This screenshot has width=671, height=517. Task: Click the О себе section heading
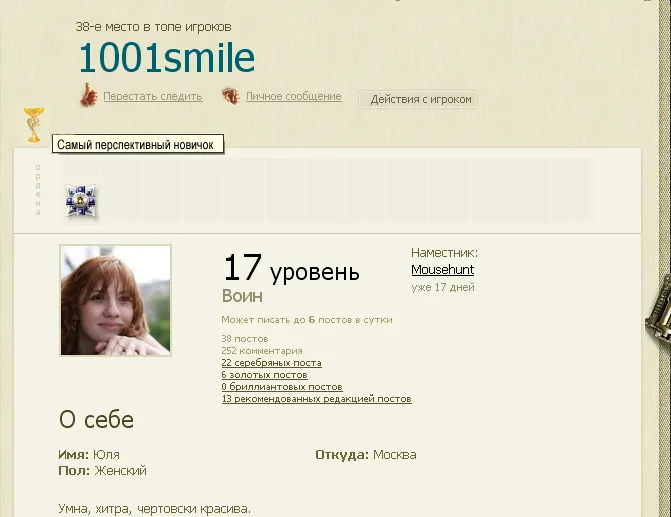point(96,420)
